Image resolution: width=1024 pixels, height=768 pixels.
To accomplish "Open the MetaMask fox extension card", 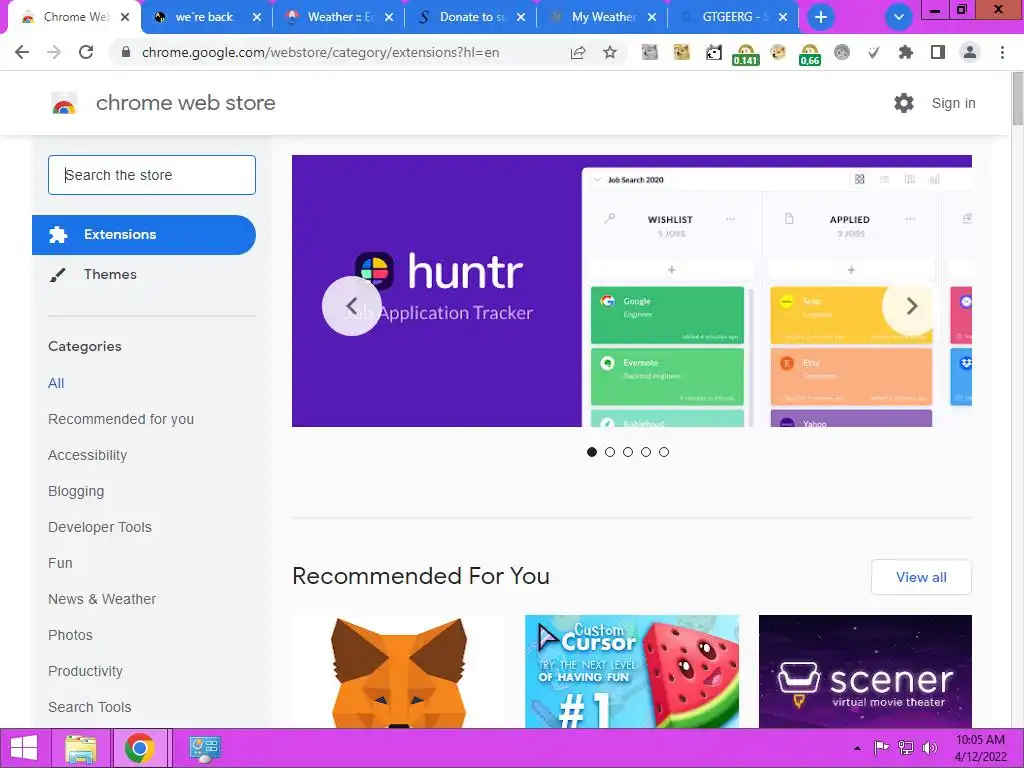I will coord(398,671).
